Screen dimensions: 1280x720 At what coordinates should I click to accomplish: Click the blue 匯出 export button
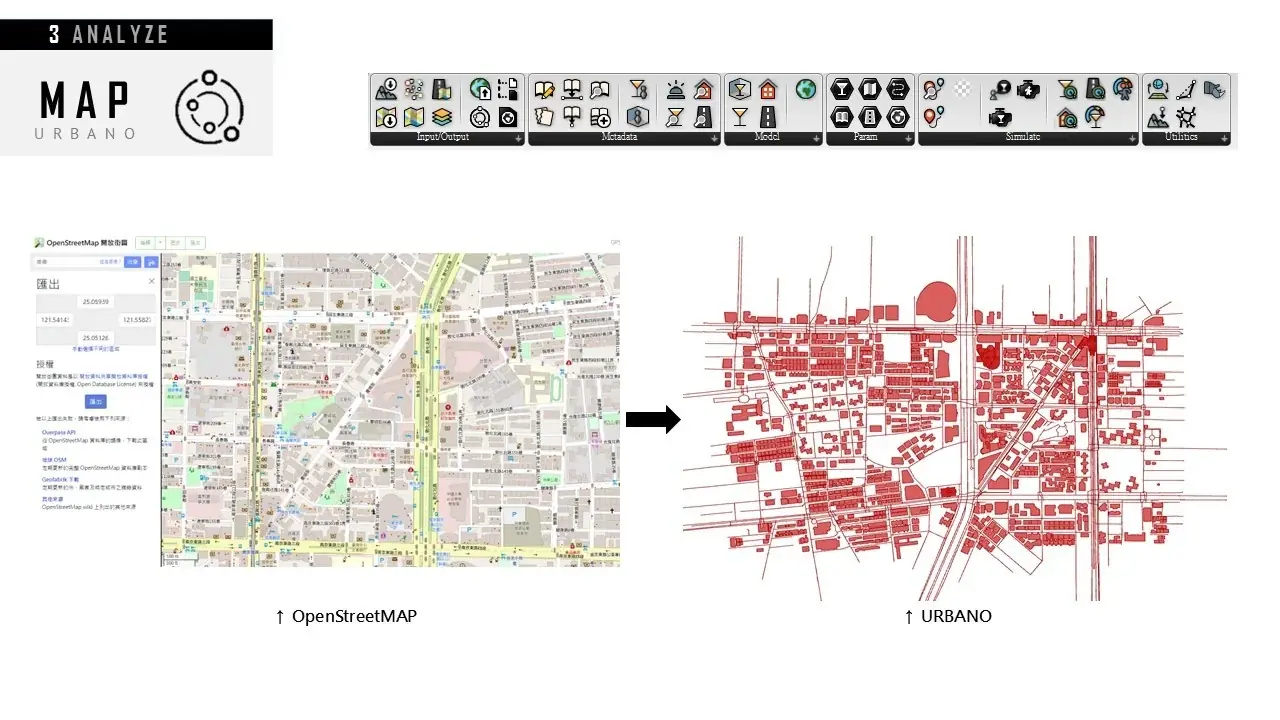pos(96,401)
